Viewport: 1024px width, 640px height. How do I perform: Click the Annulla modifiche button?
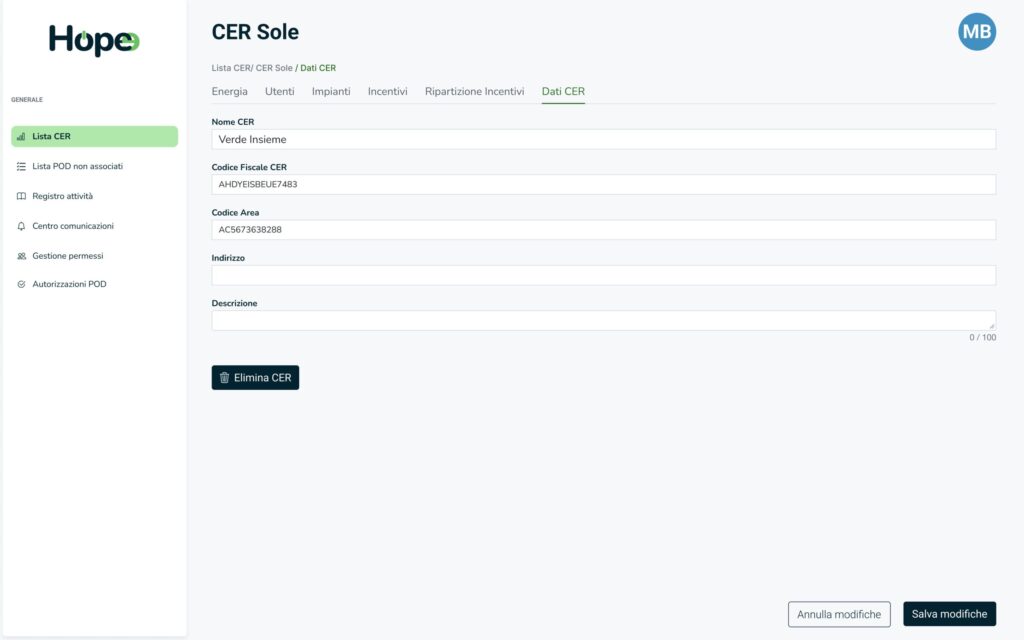click(x=839, y=614)
